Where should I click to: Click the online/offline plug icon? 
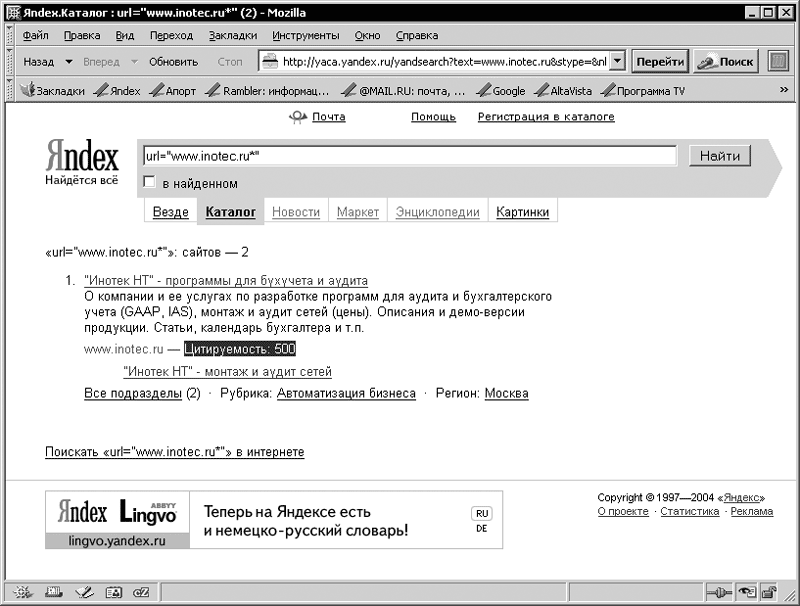tap(719, 592)
